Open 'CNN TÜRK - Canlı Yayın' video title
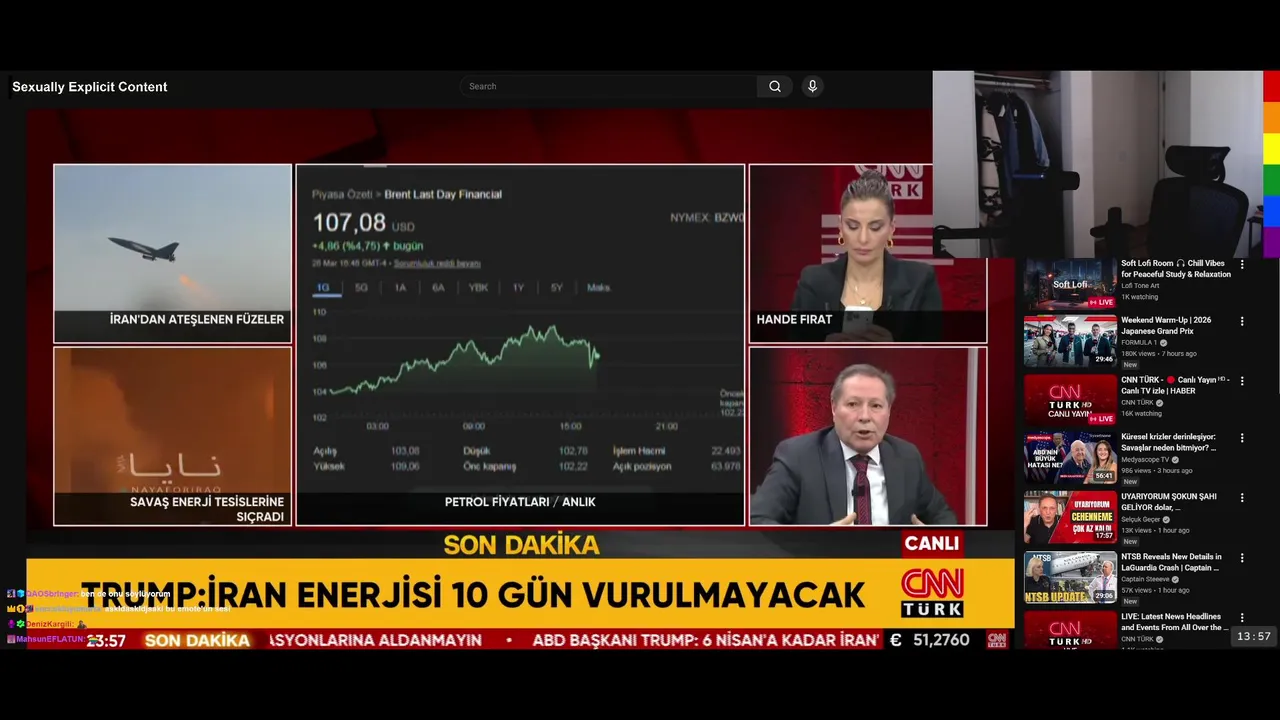Viewport: 1280px width, 720px height. pyautogui.click(x=1174, y=385)
